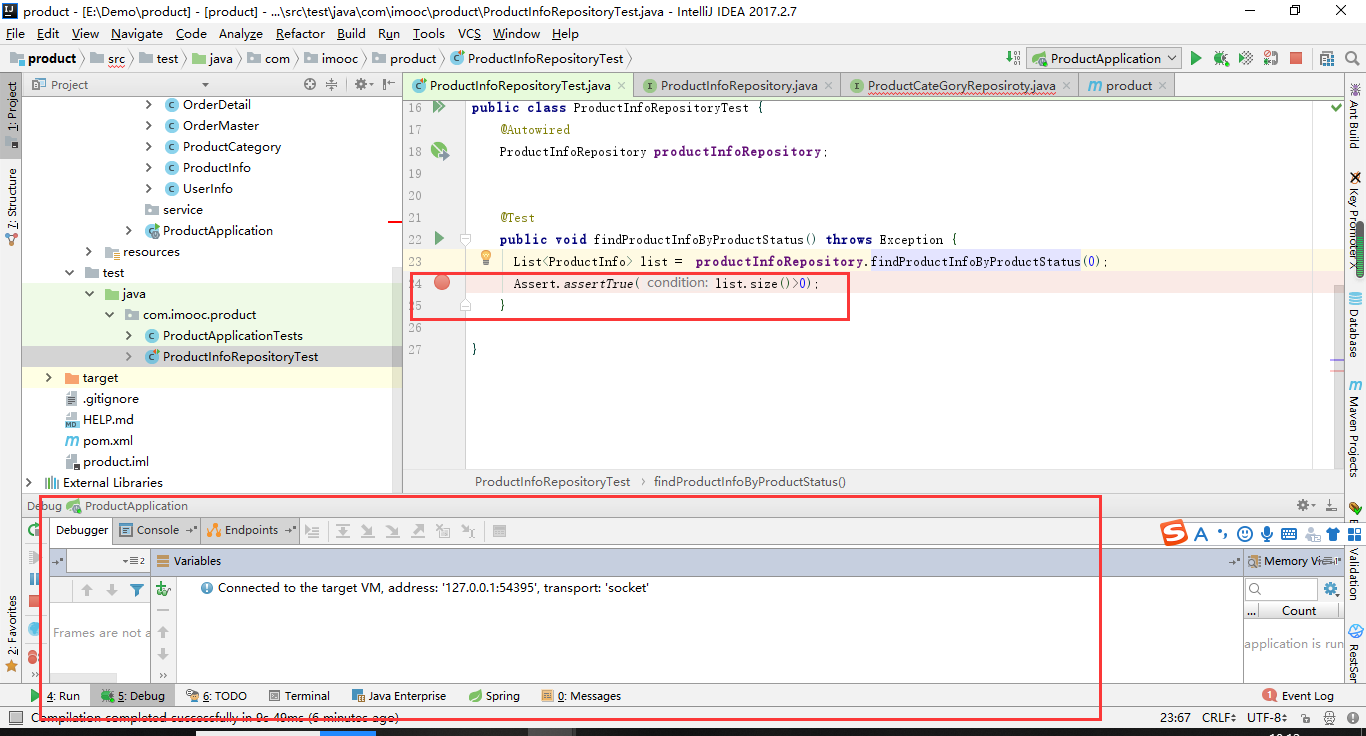Click the run gutter icon on line 22

pyautogui.click(x=438, y=239)
